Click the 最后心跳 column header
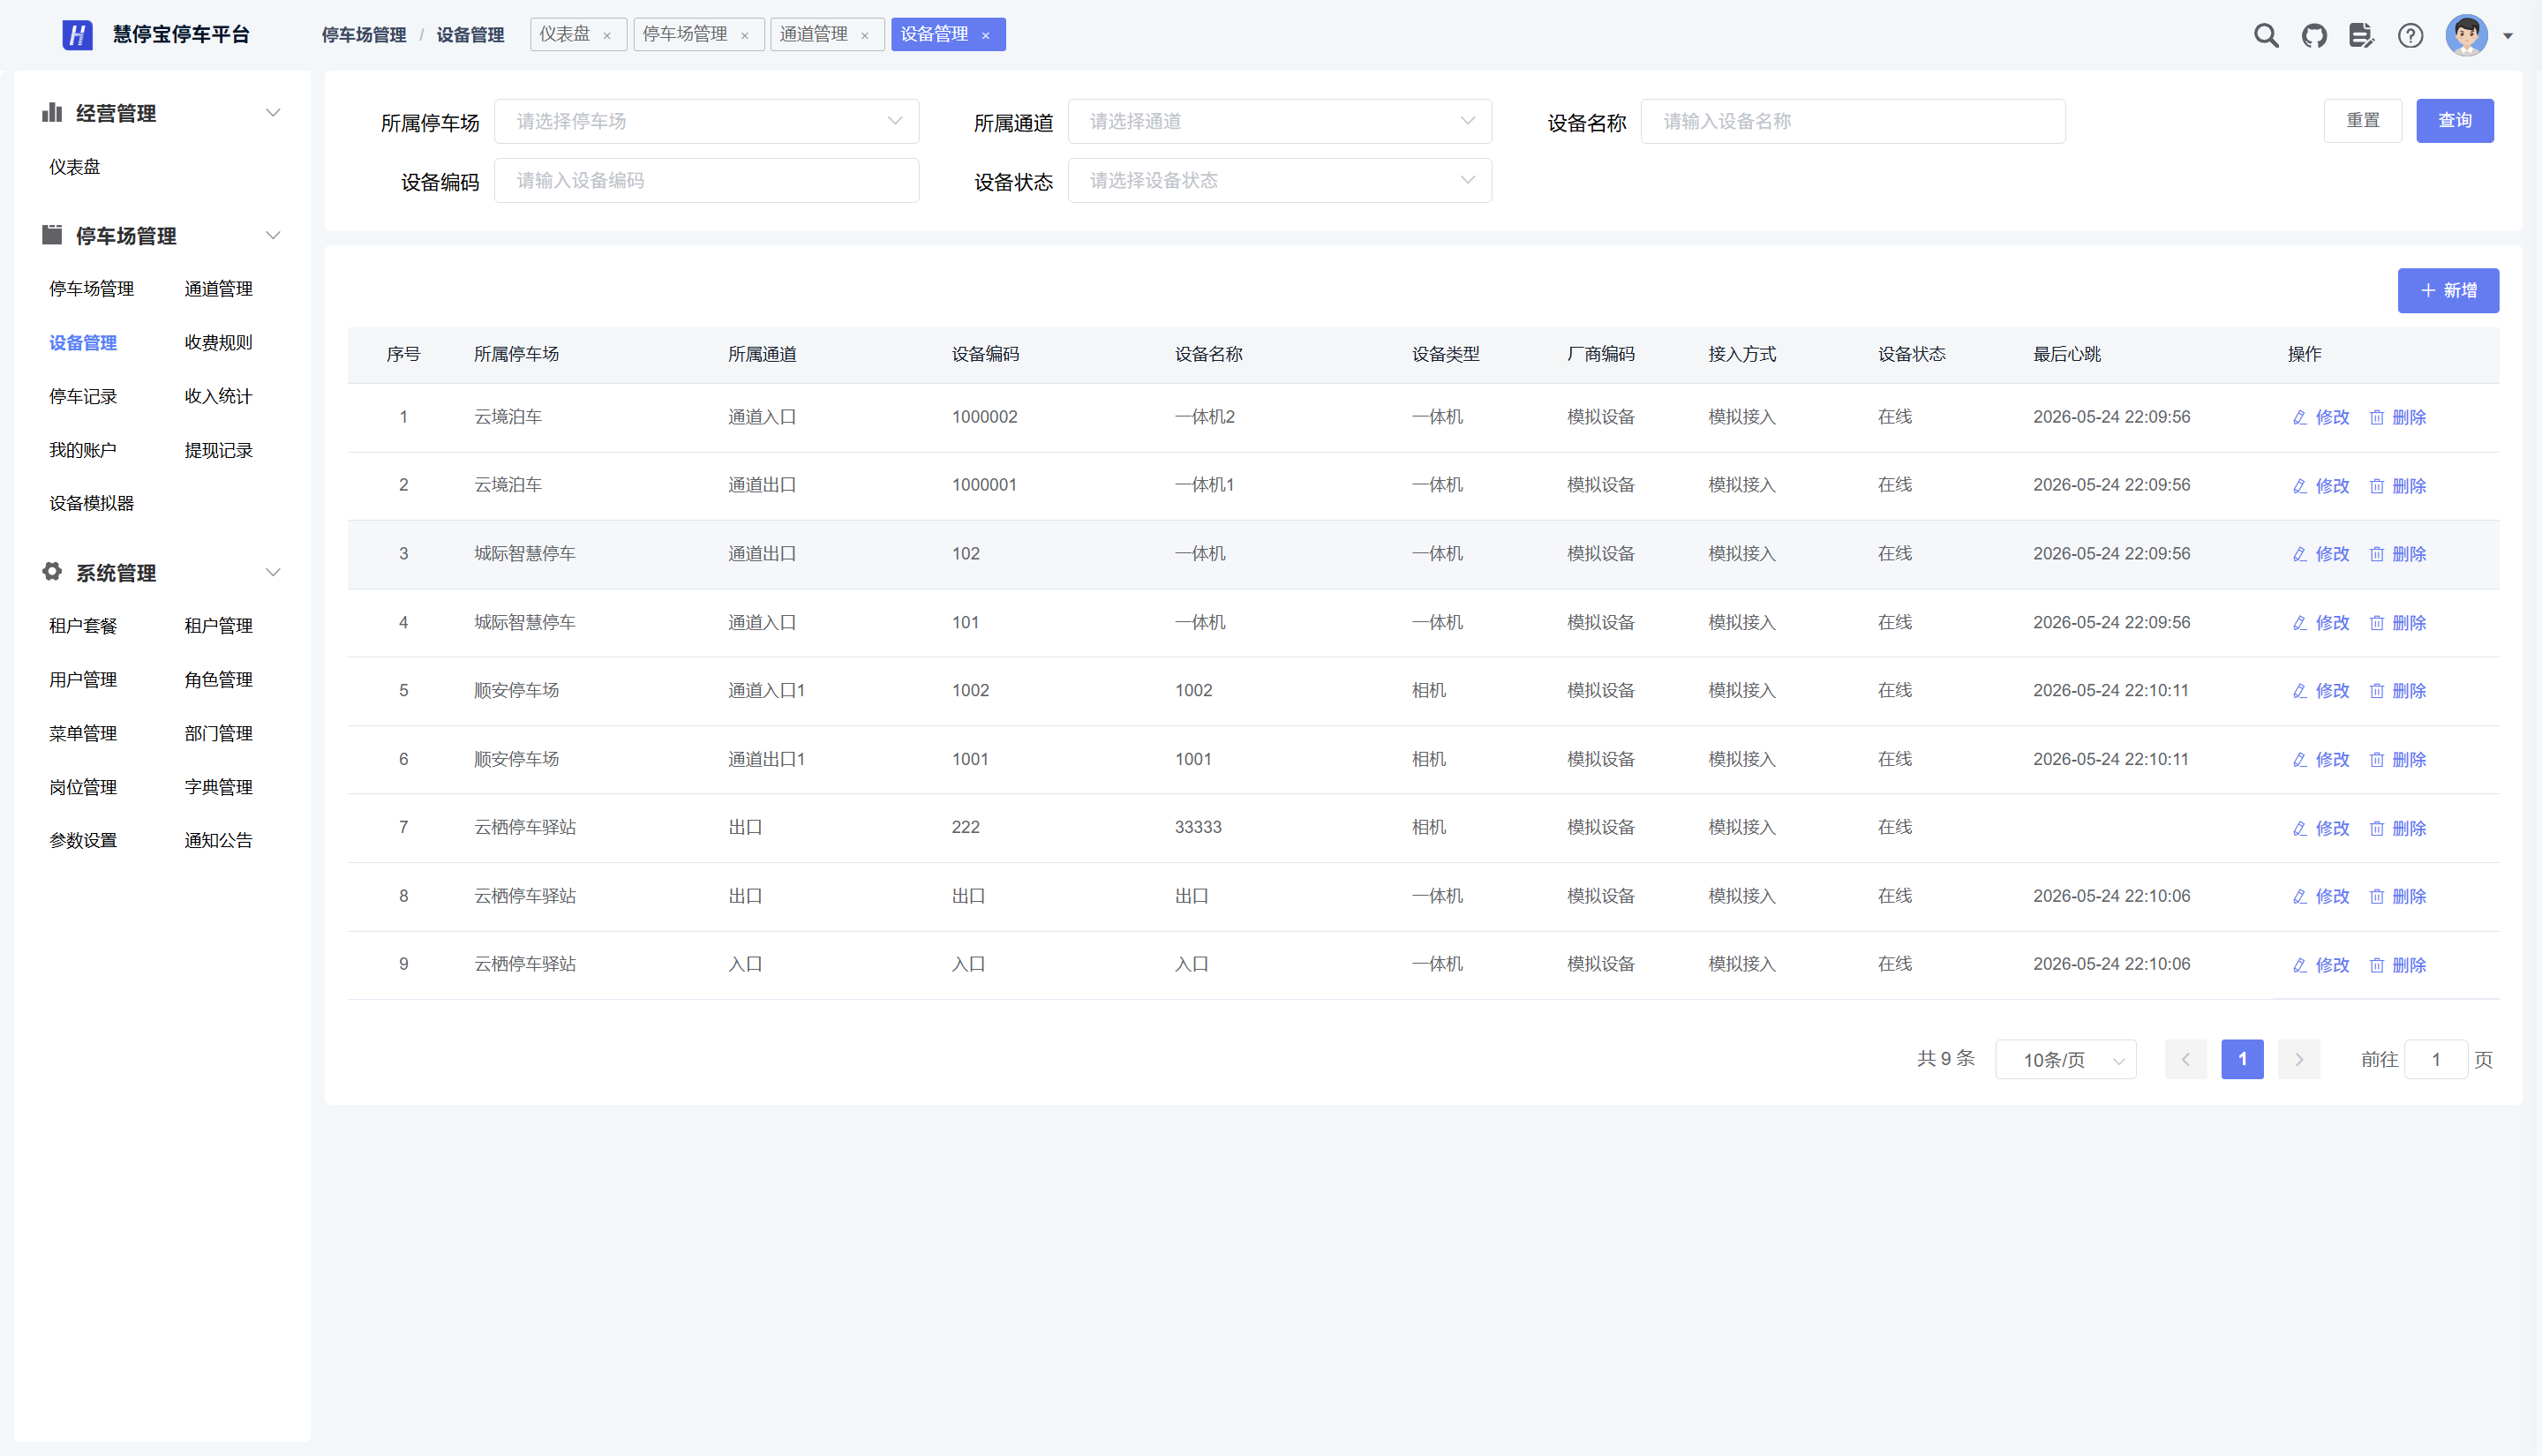Screen dimensions: 2542x1456 (x=2066, y=355)
